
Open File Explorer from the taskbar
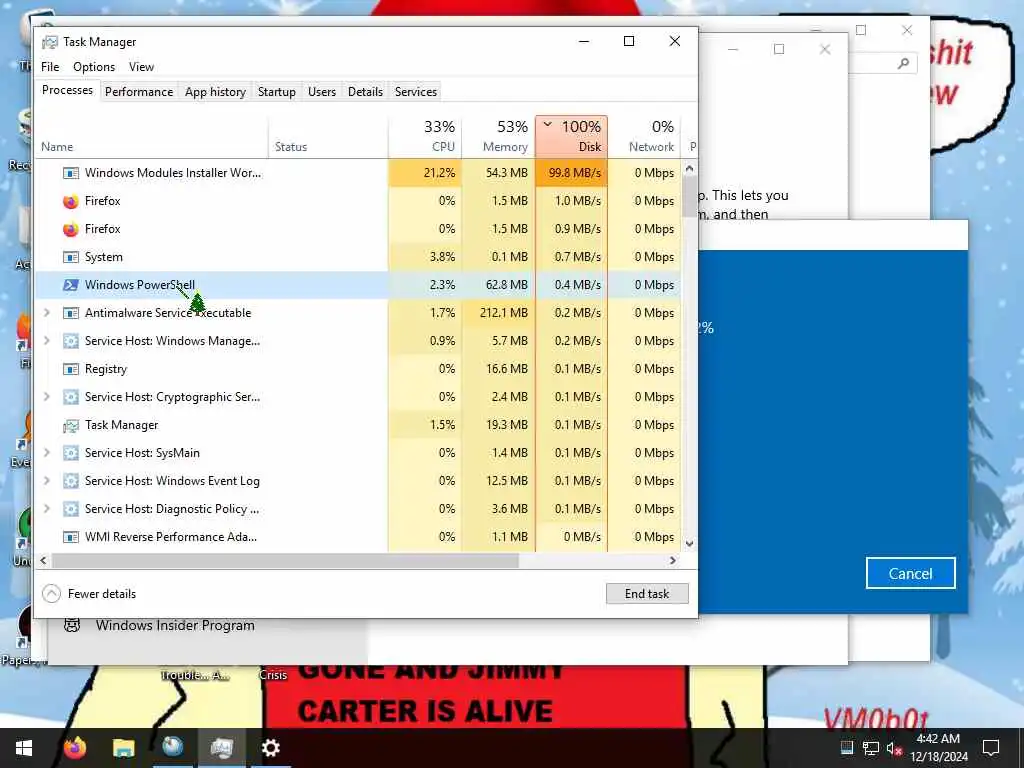[x=123, y=748]
